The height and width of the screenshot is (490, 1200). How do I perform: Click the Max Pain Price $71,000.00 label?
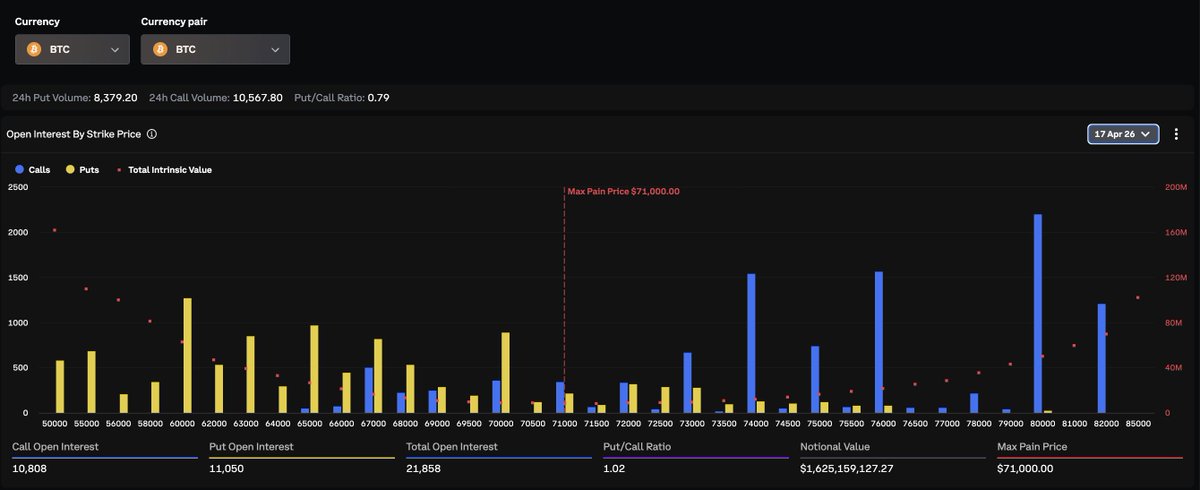click(624, 191)
